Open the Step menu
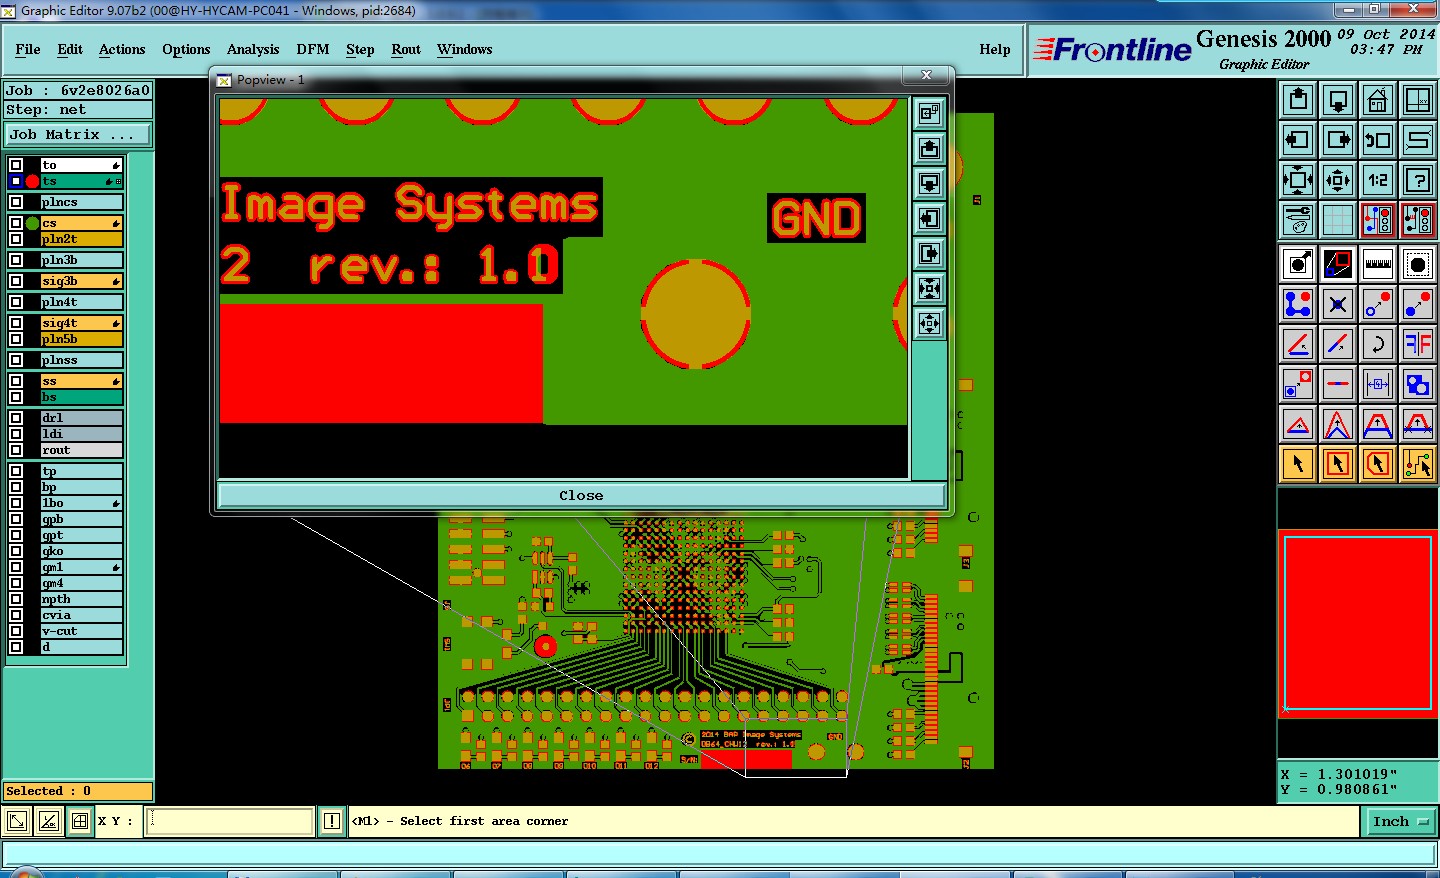This screenshot has height=878, width=1440. [360, 50]
